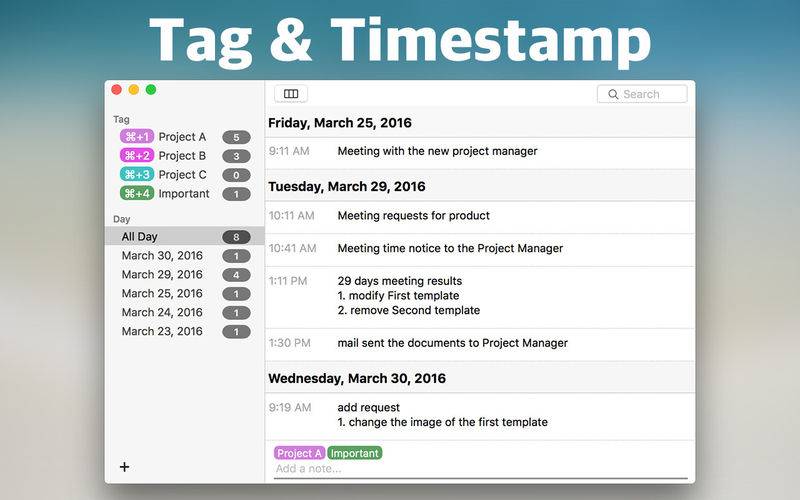Select the ⌘+2 Project B tag badge
This screenshot has width=800, height=500.
click(x=137, y=156)
